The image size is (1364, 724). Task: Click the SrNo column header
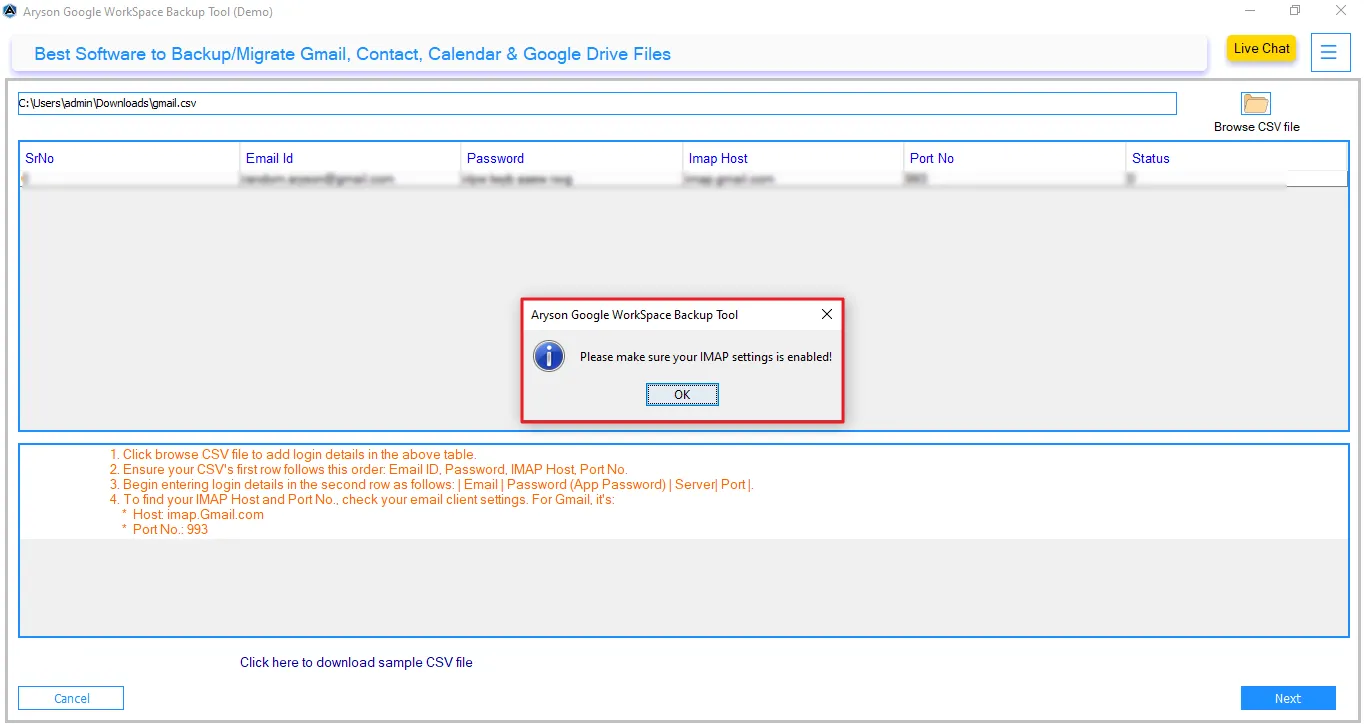point(38,158)
